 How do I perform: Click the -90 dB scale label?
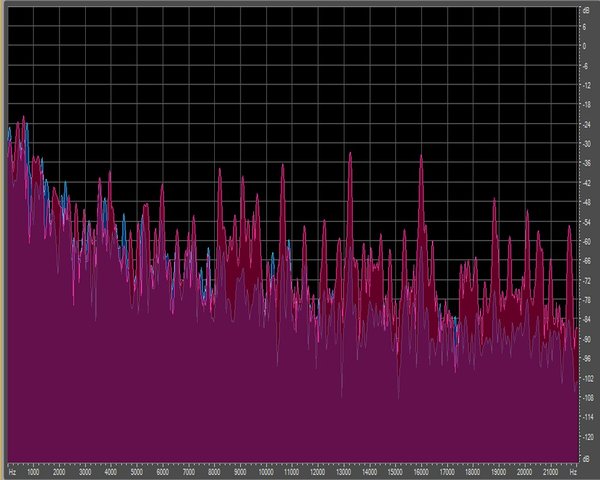pos(586,340)
